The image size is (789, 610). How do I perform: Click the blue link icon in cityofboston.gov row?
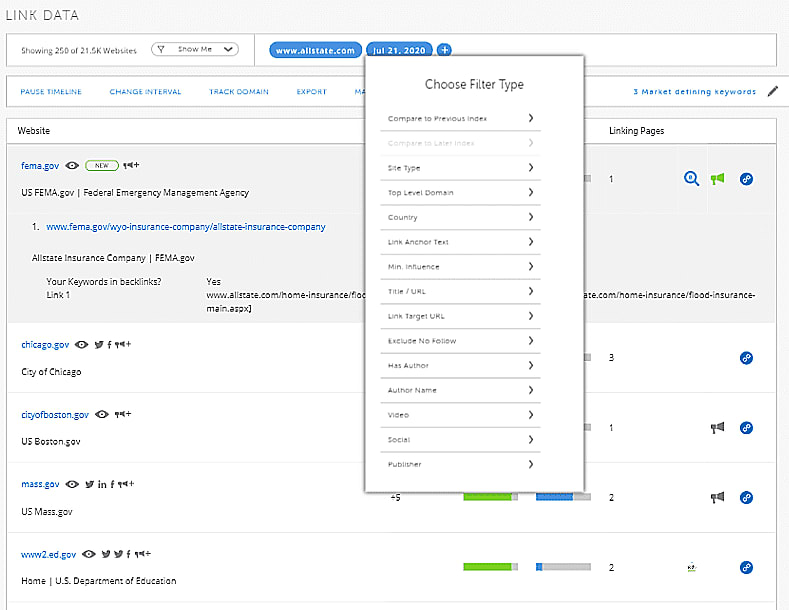point(746,428)
